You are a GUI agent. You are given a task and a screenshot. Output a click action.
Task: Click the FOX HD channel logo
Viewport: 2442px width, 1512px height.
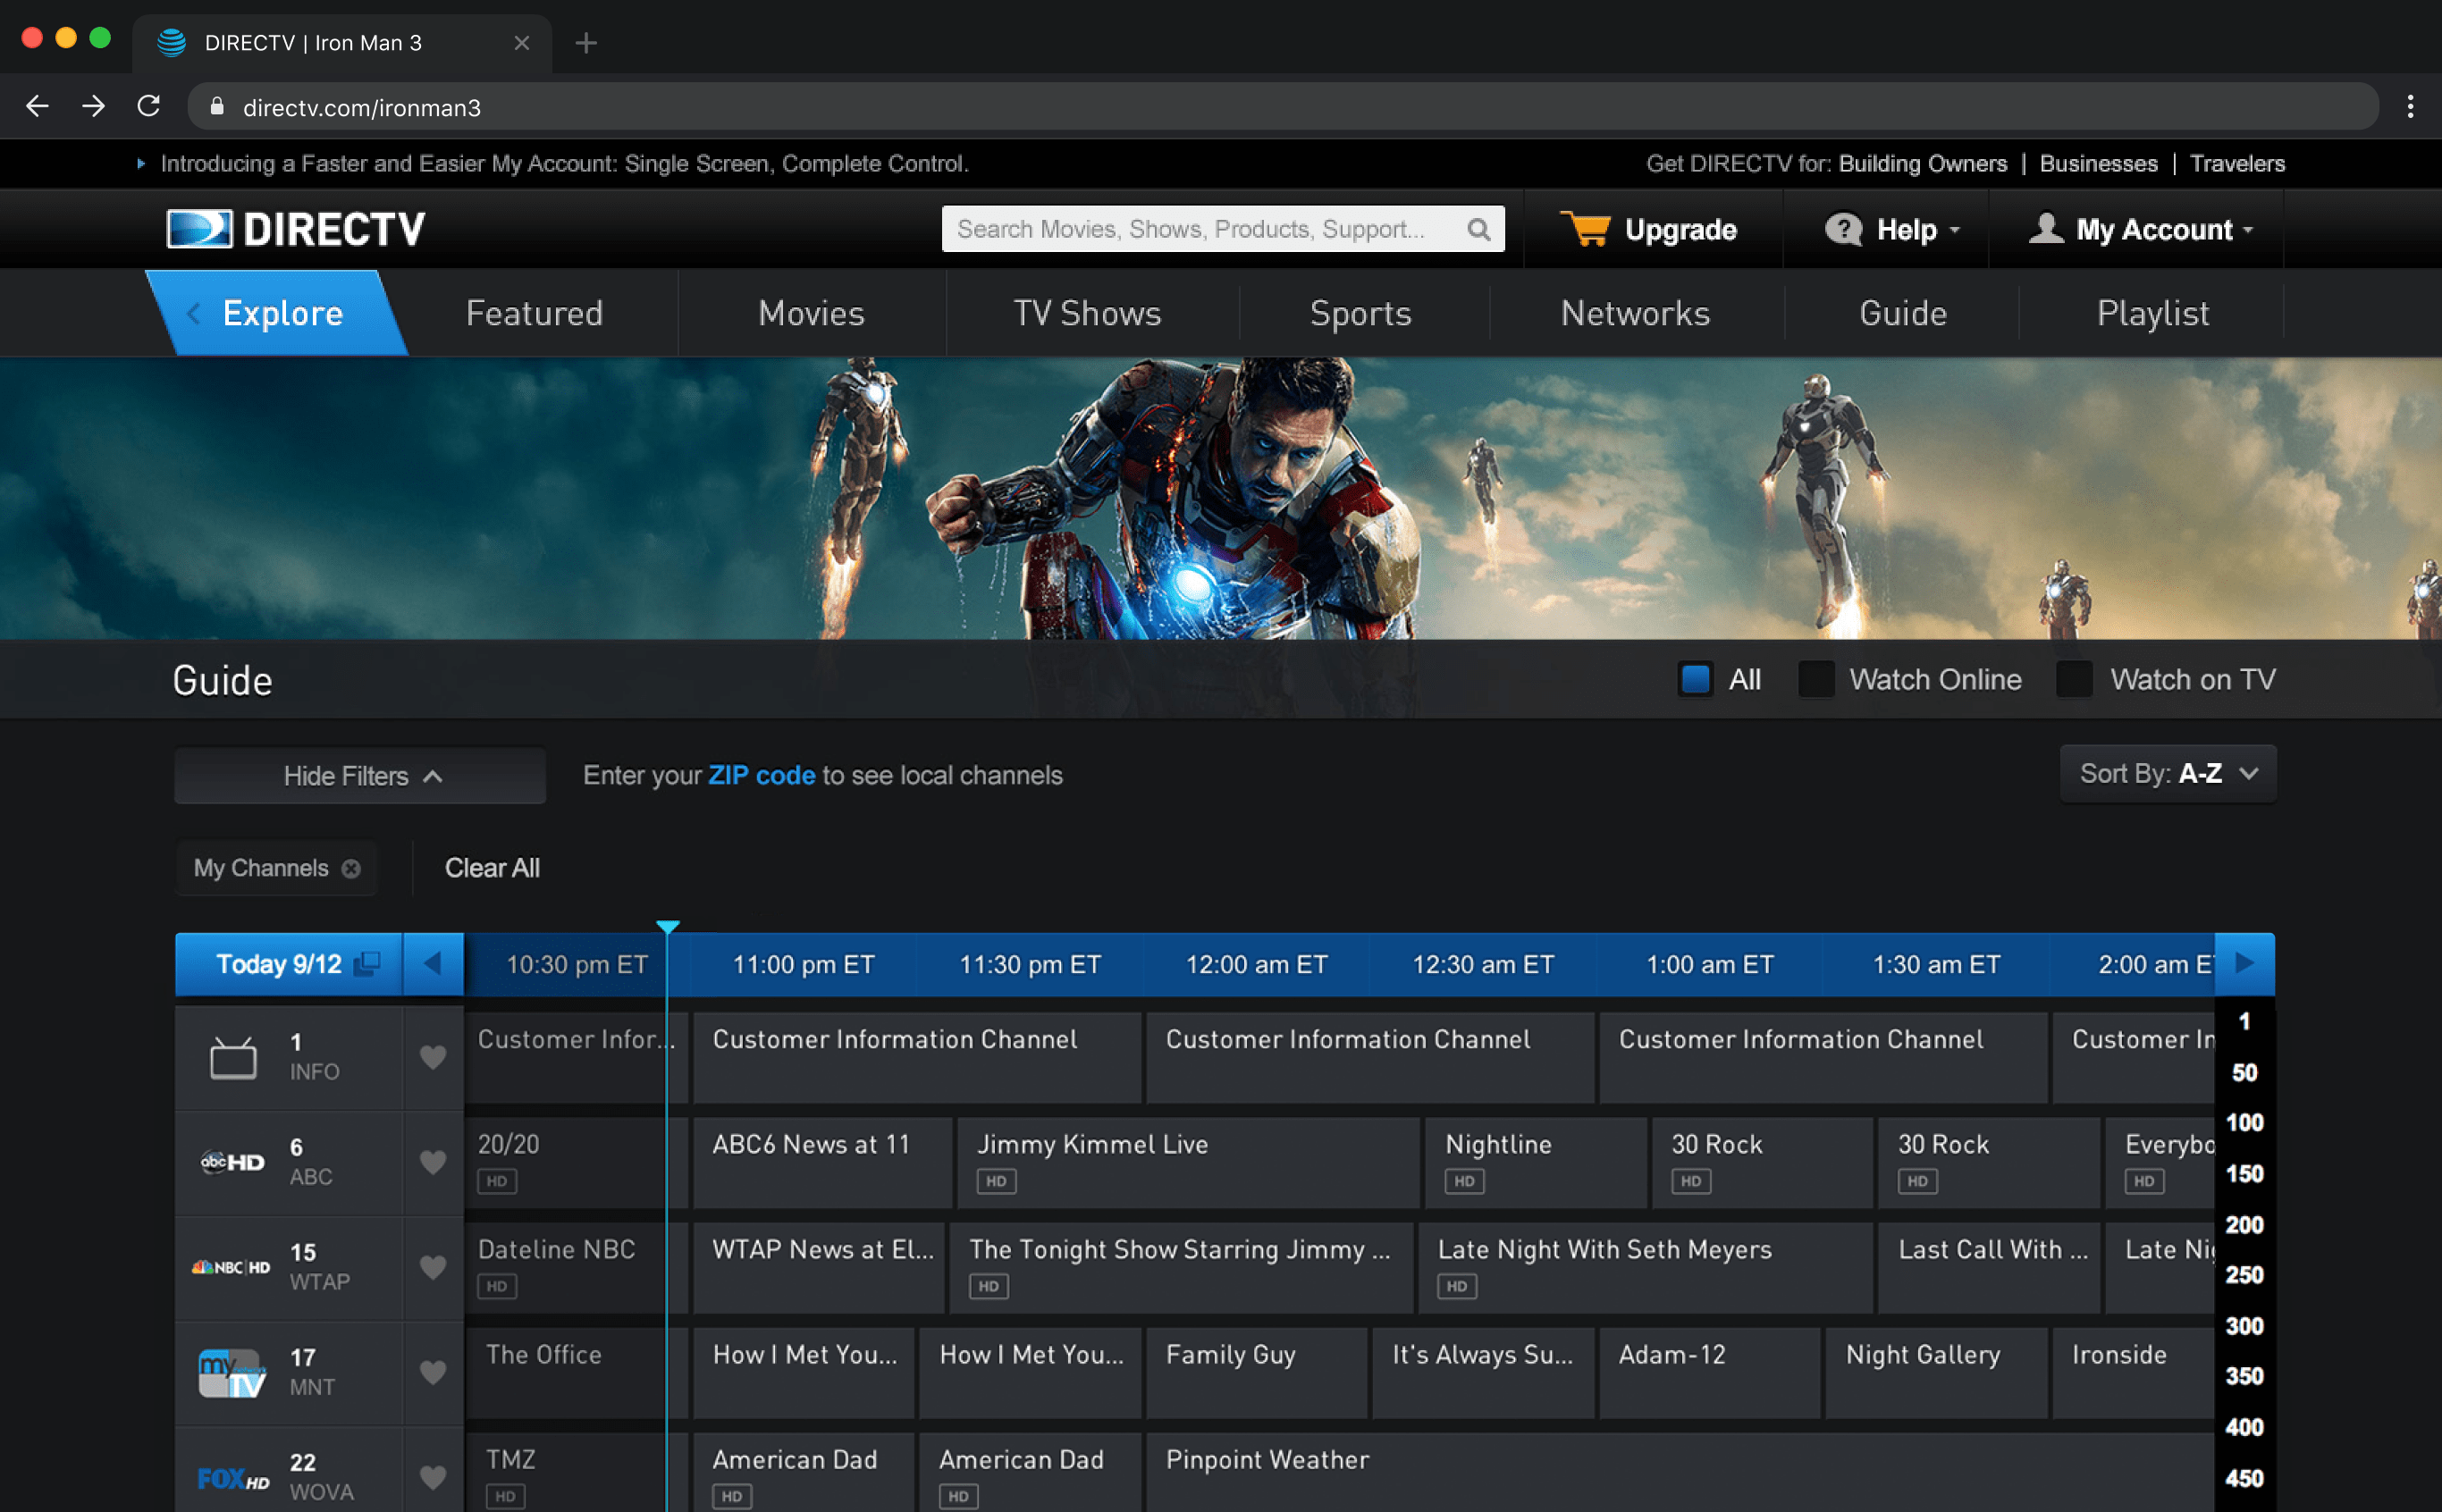coord(233,1478)
